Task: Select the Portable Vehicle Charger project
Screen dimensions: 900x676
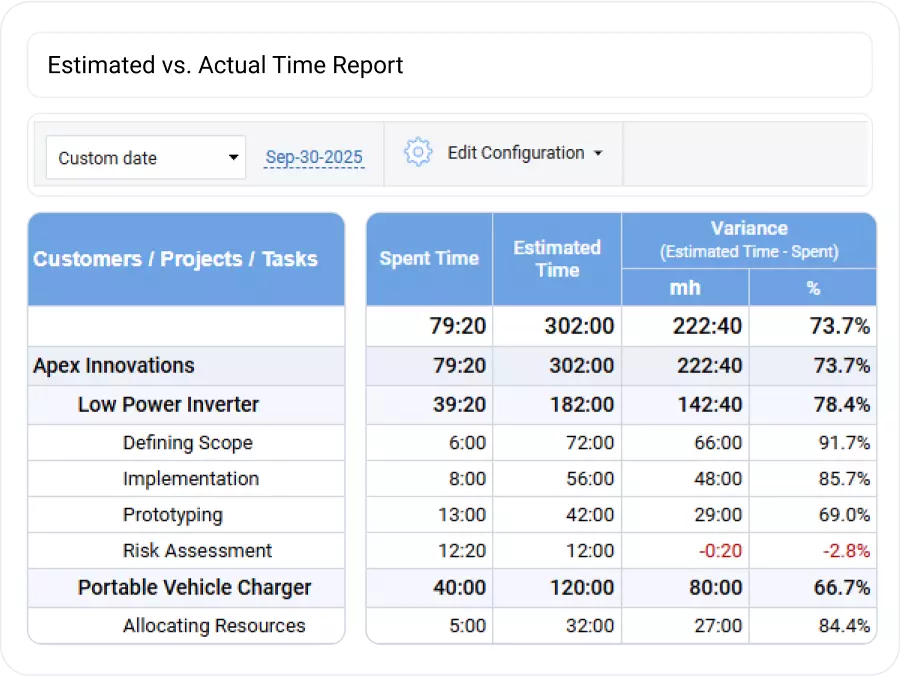Action: point(195,588)
